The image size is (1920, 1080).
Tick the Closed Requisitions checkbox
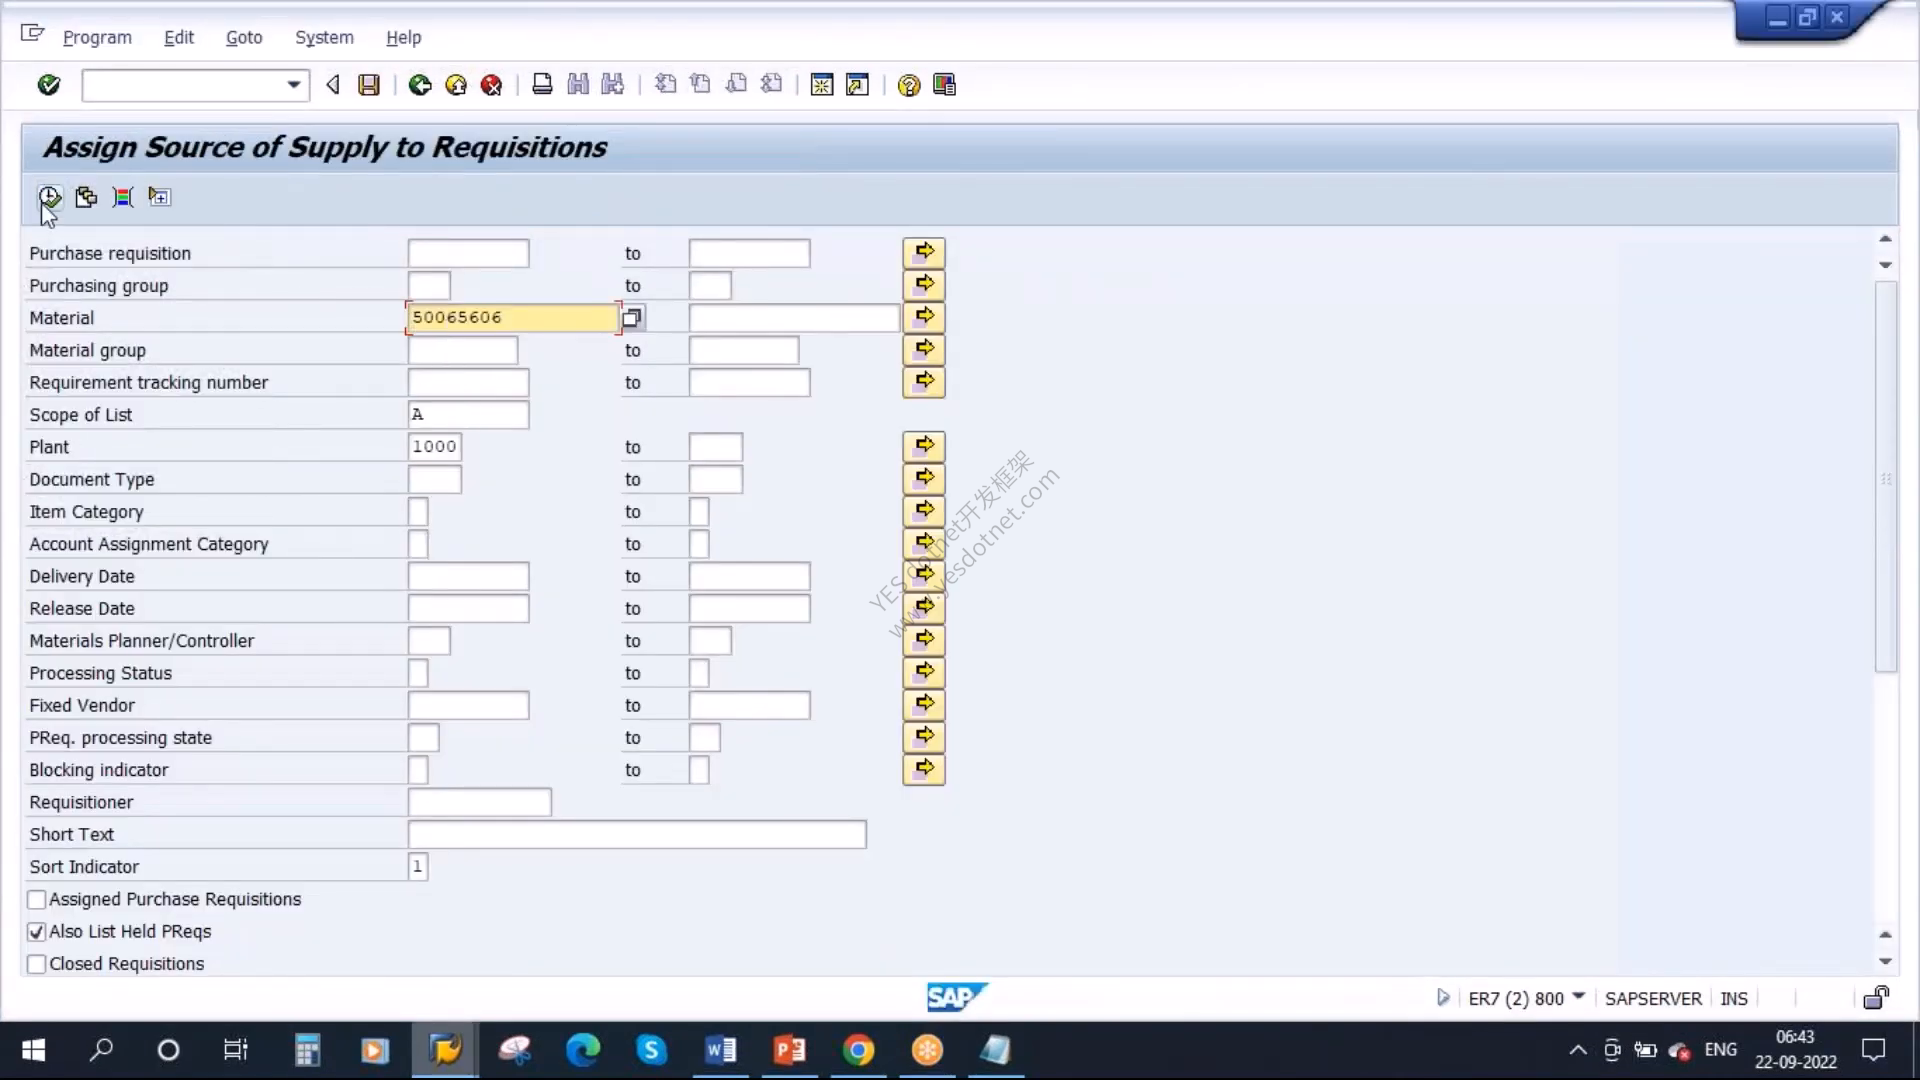(x=37, y=963)
